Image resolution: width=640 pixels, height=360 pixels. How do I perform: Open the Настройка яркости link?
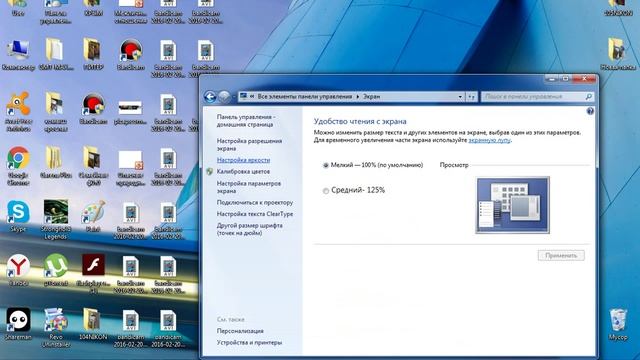click(243, 160)
